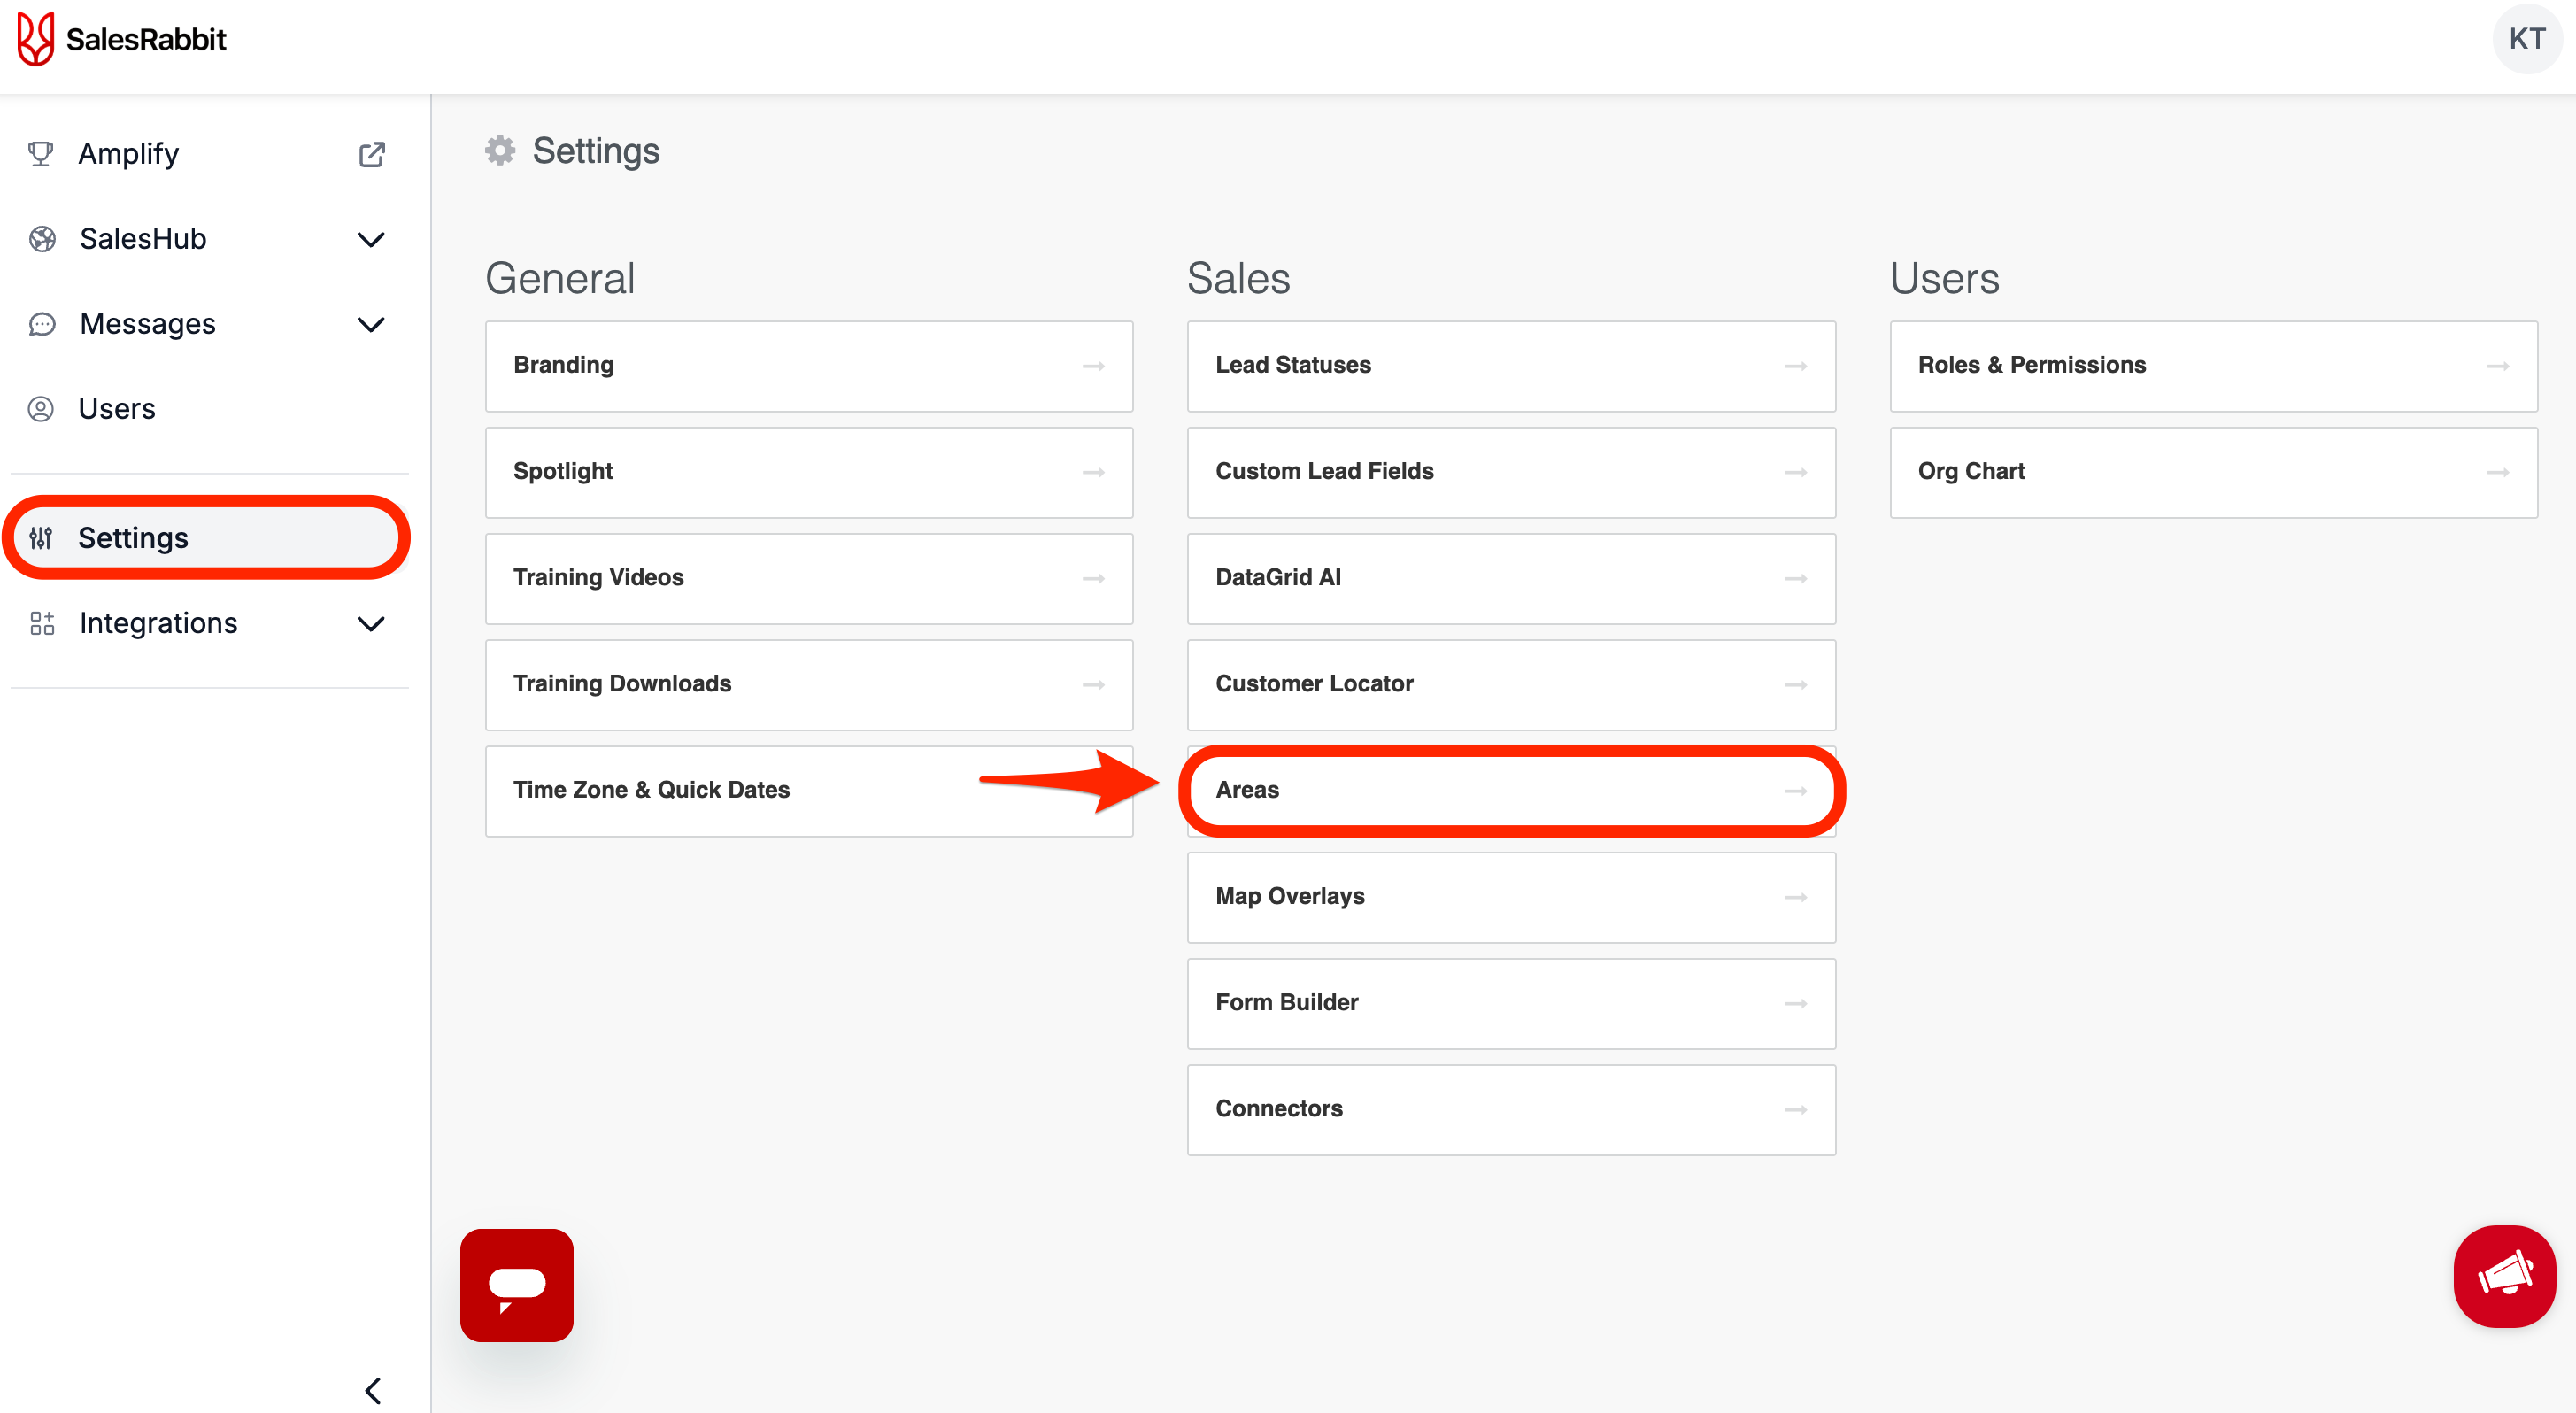Click the arrow on the Spotlight card

(1093, 472)
